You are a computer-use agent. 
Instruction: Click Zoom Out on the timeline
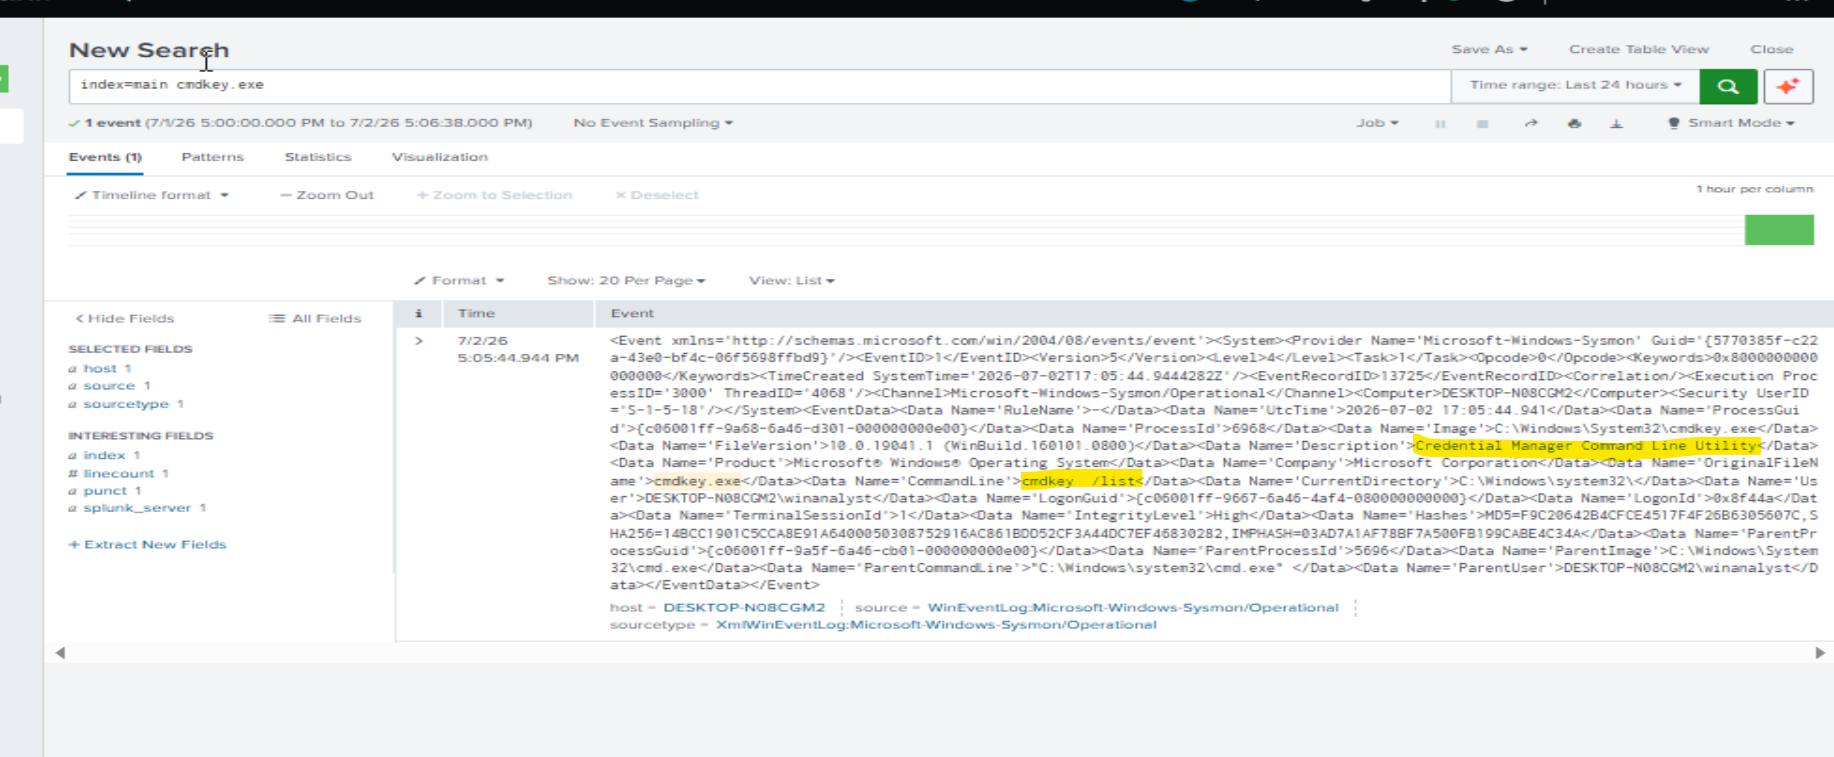pos(327,195)
